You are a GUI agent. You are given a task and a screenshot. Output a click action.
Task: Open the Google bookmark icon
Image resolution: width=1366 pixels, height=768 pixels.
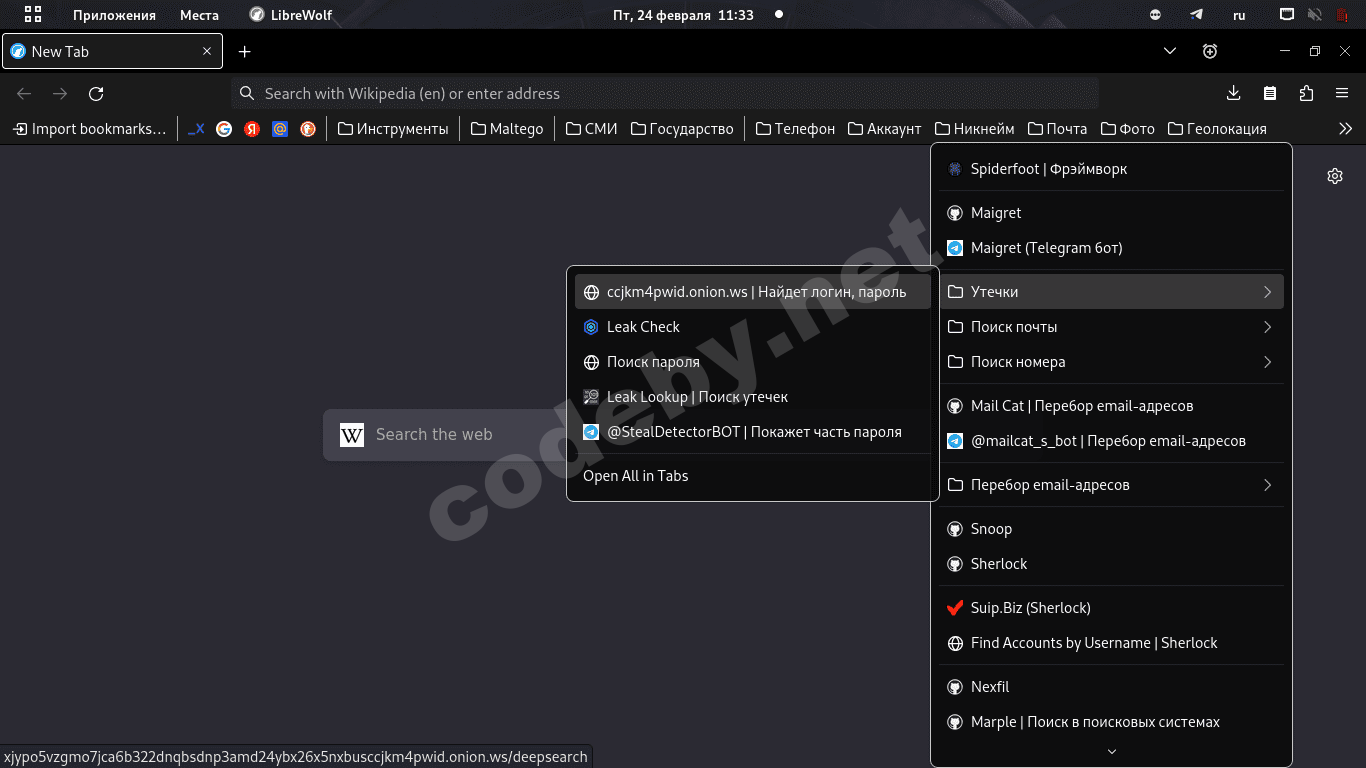(x=224, y=129)
